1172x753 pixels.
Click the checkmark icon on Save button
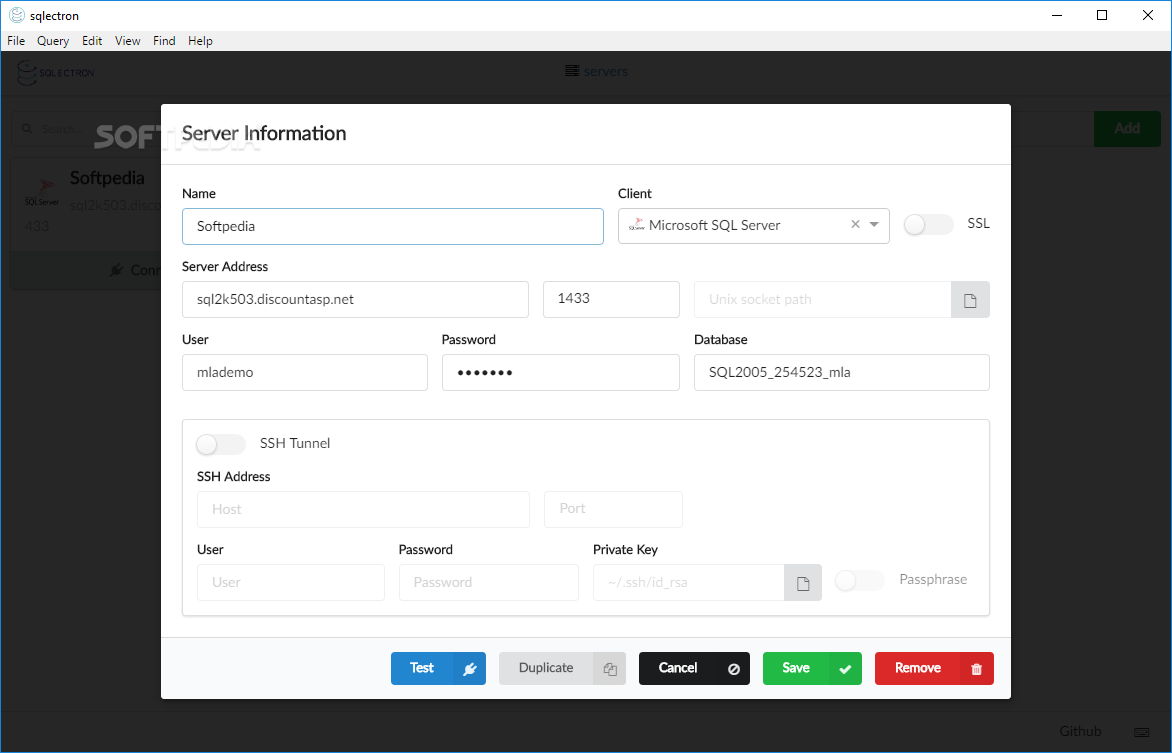tap(845, 669)
